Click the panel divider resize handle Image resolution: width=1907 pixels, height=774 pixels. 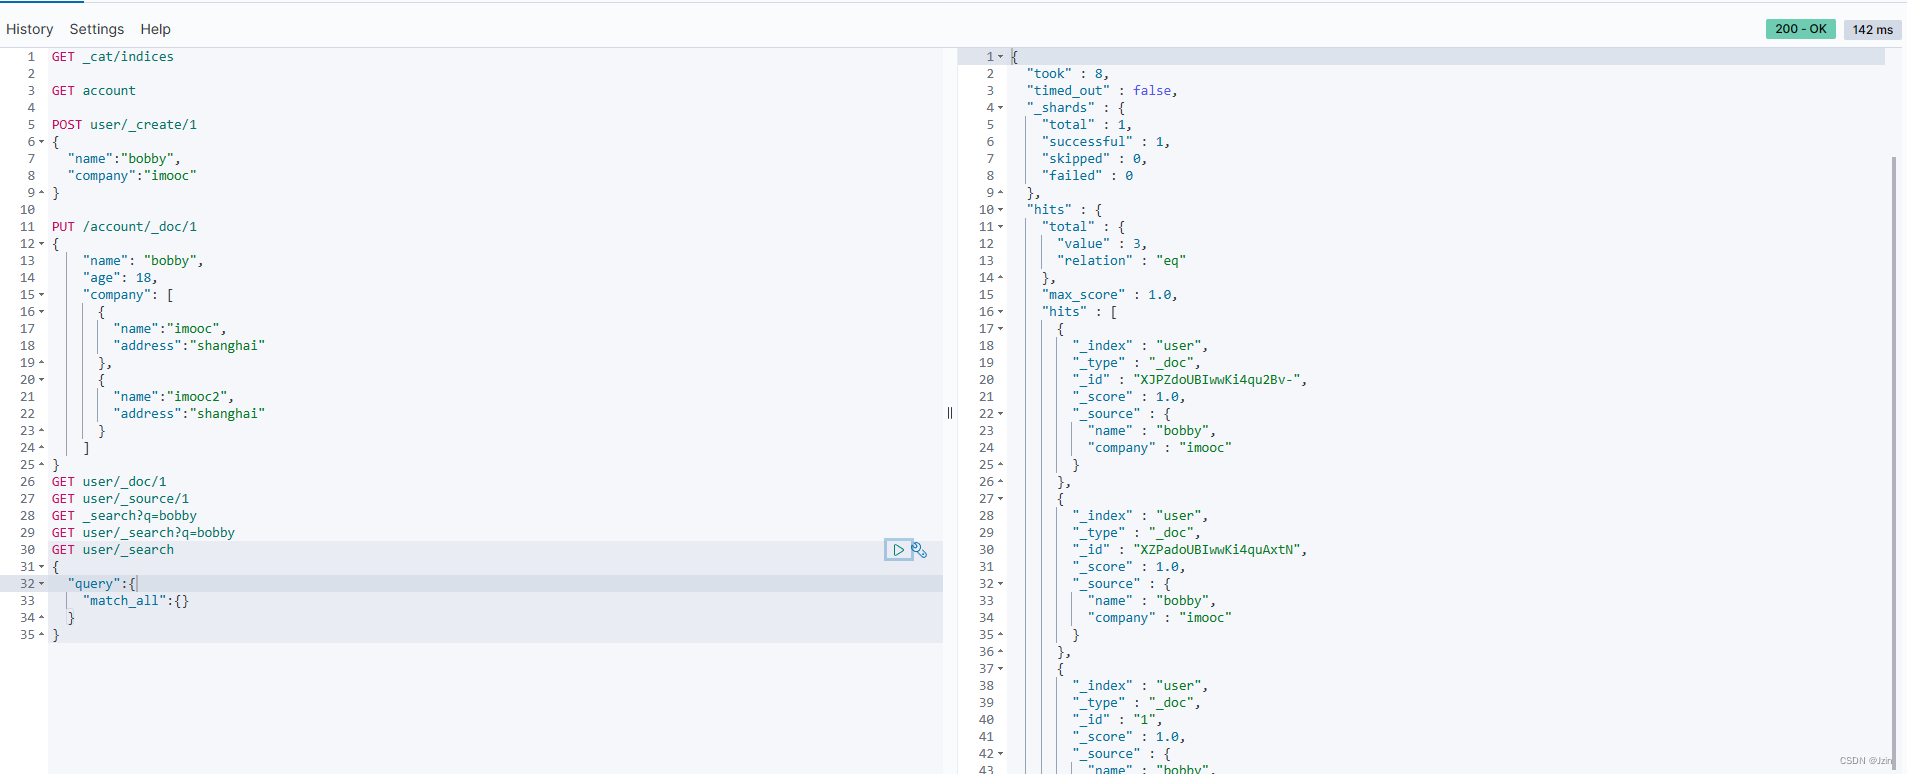point(950,413)
